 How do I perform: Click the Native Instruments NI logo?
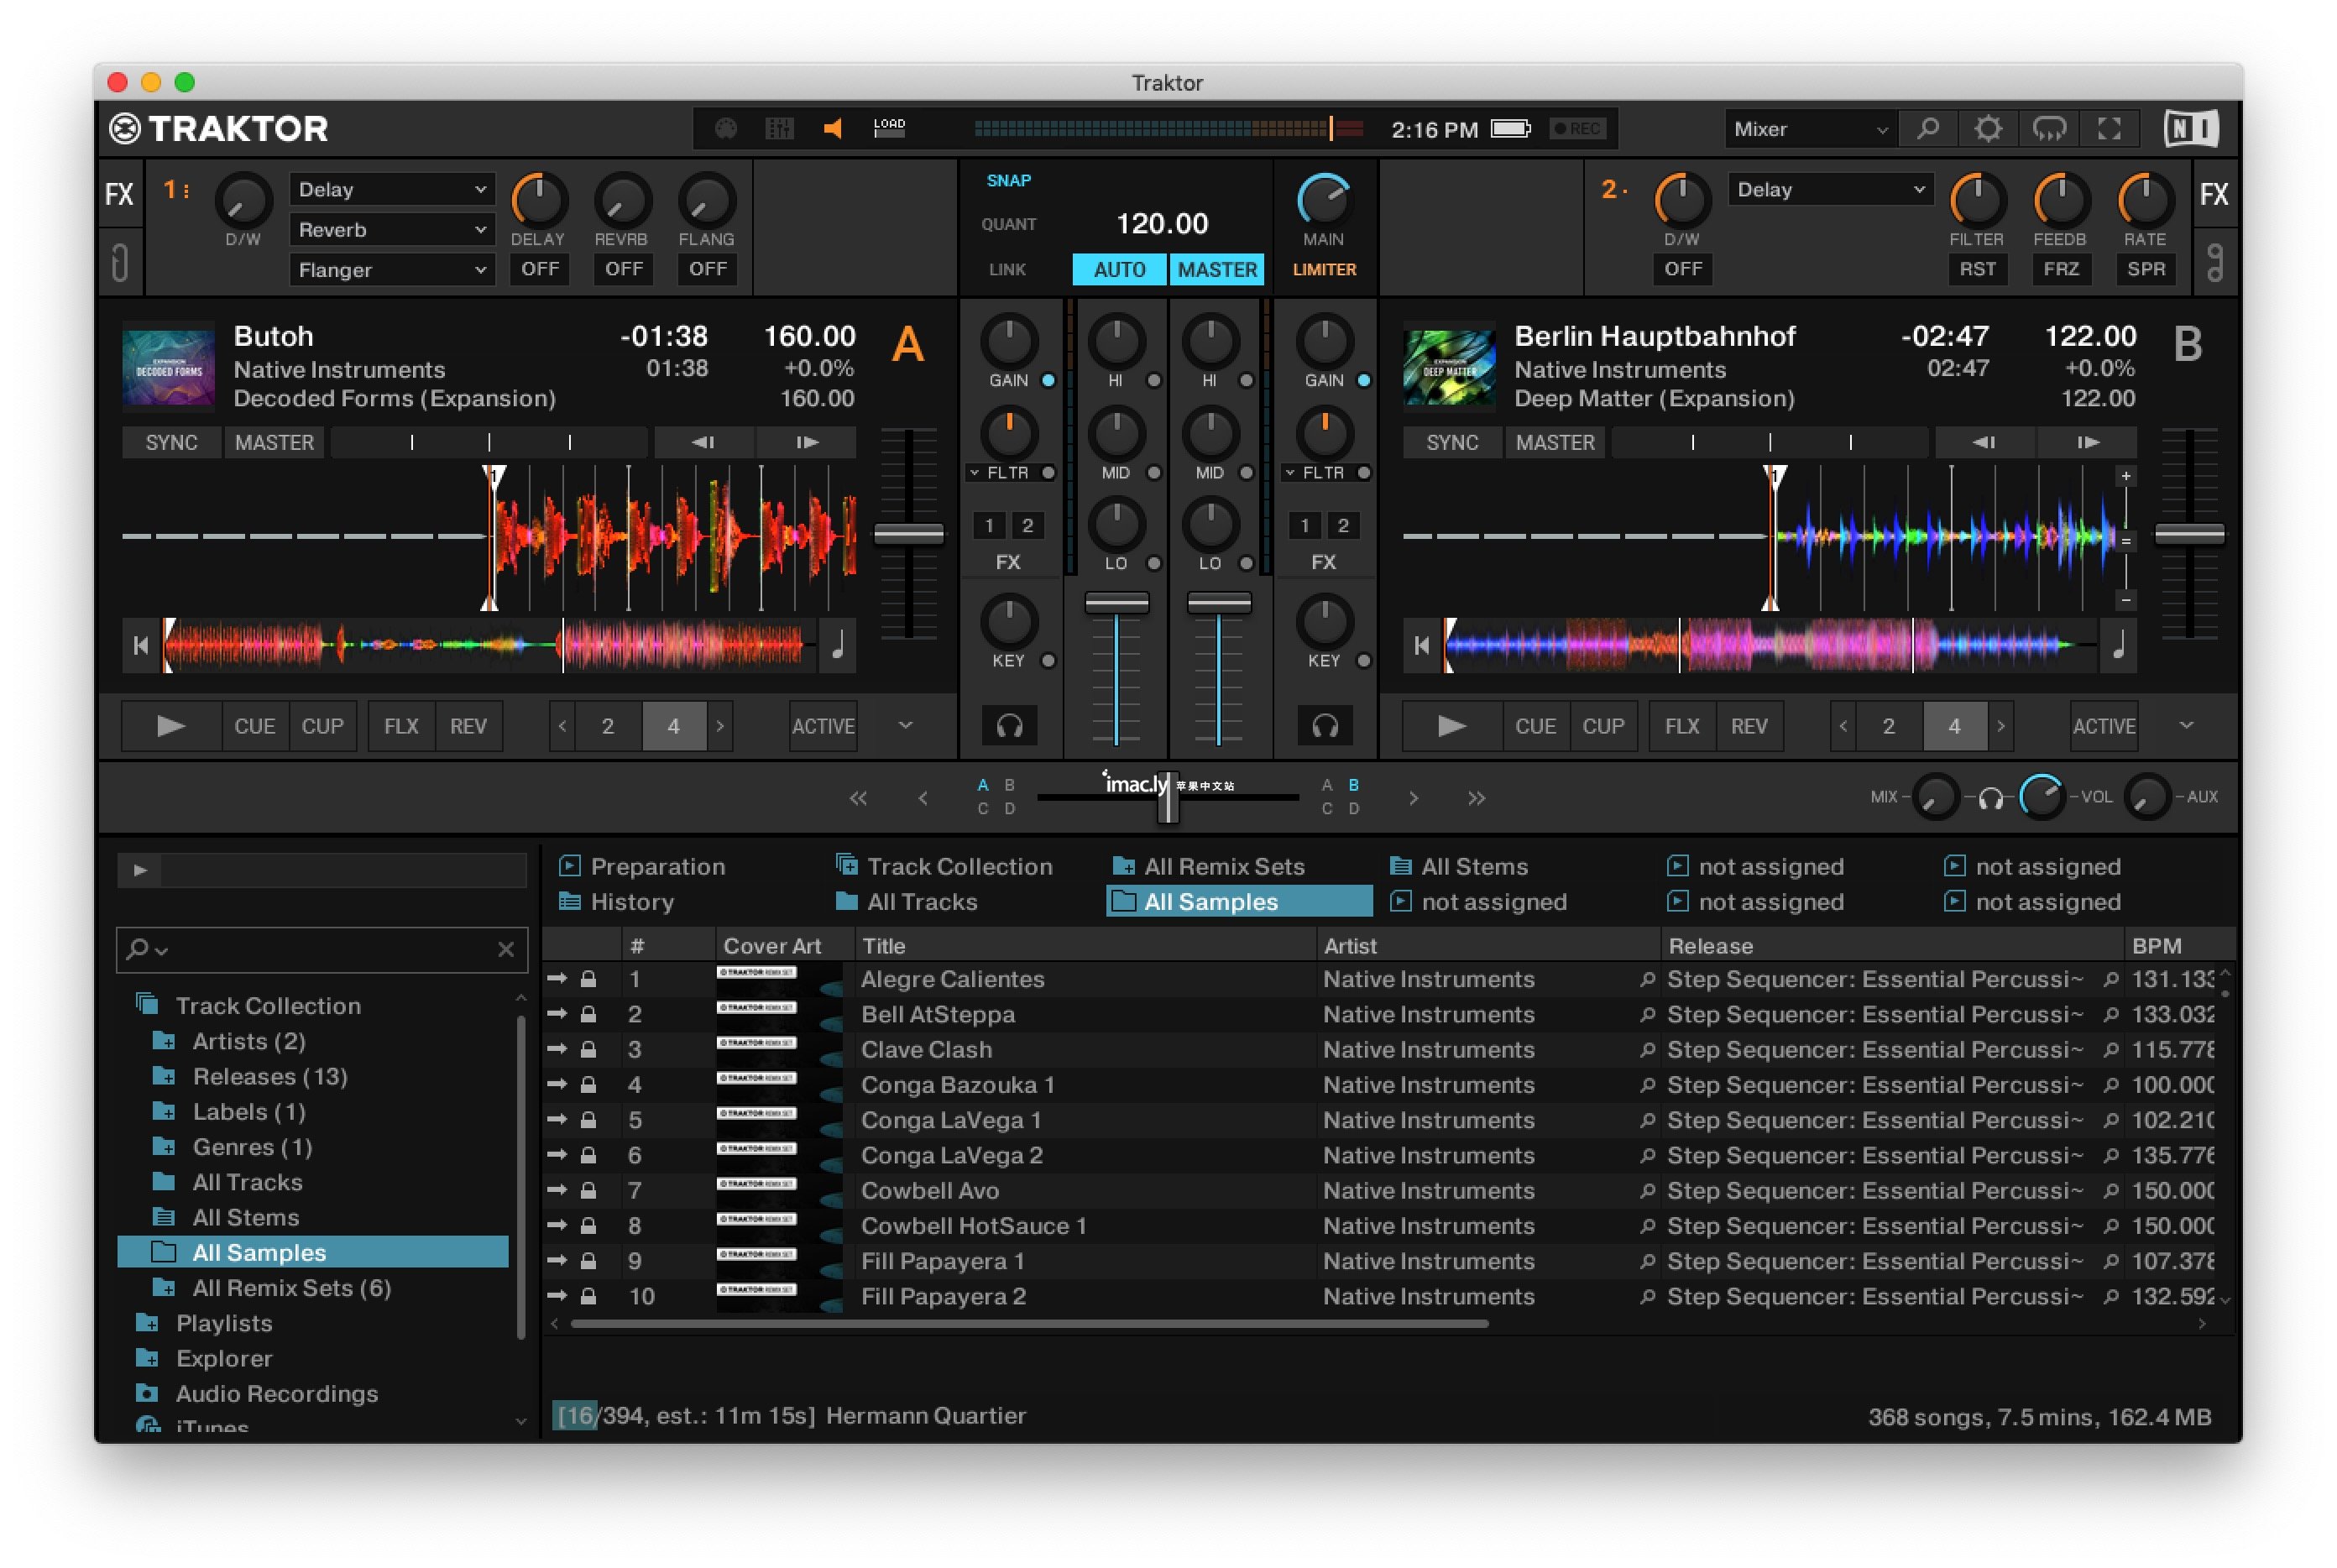coord(2190,128)
